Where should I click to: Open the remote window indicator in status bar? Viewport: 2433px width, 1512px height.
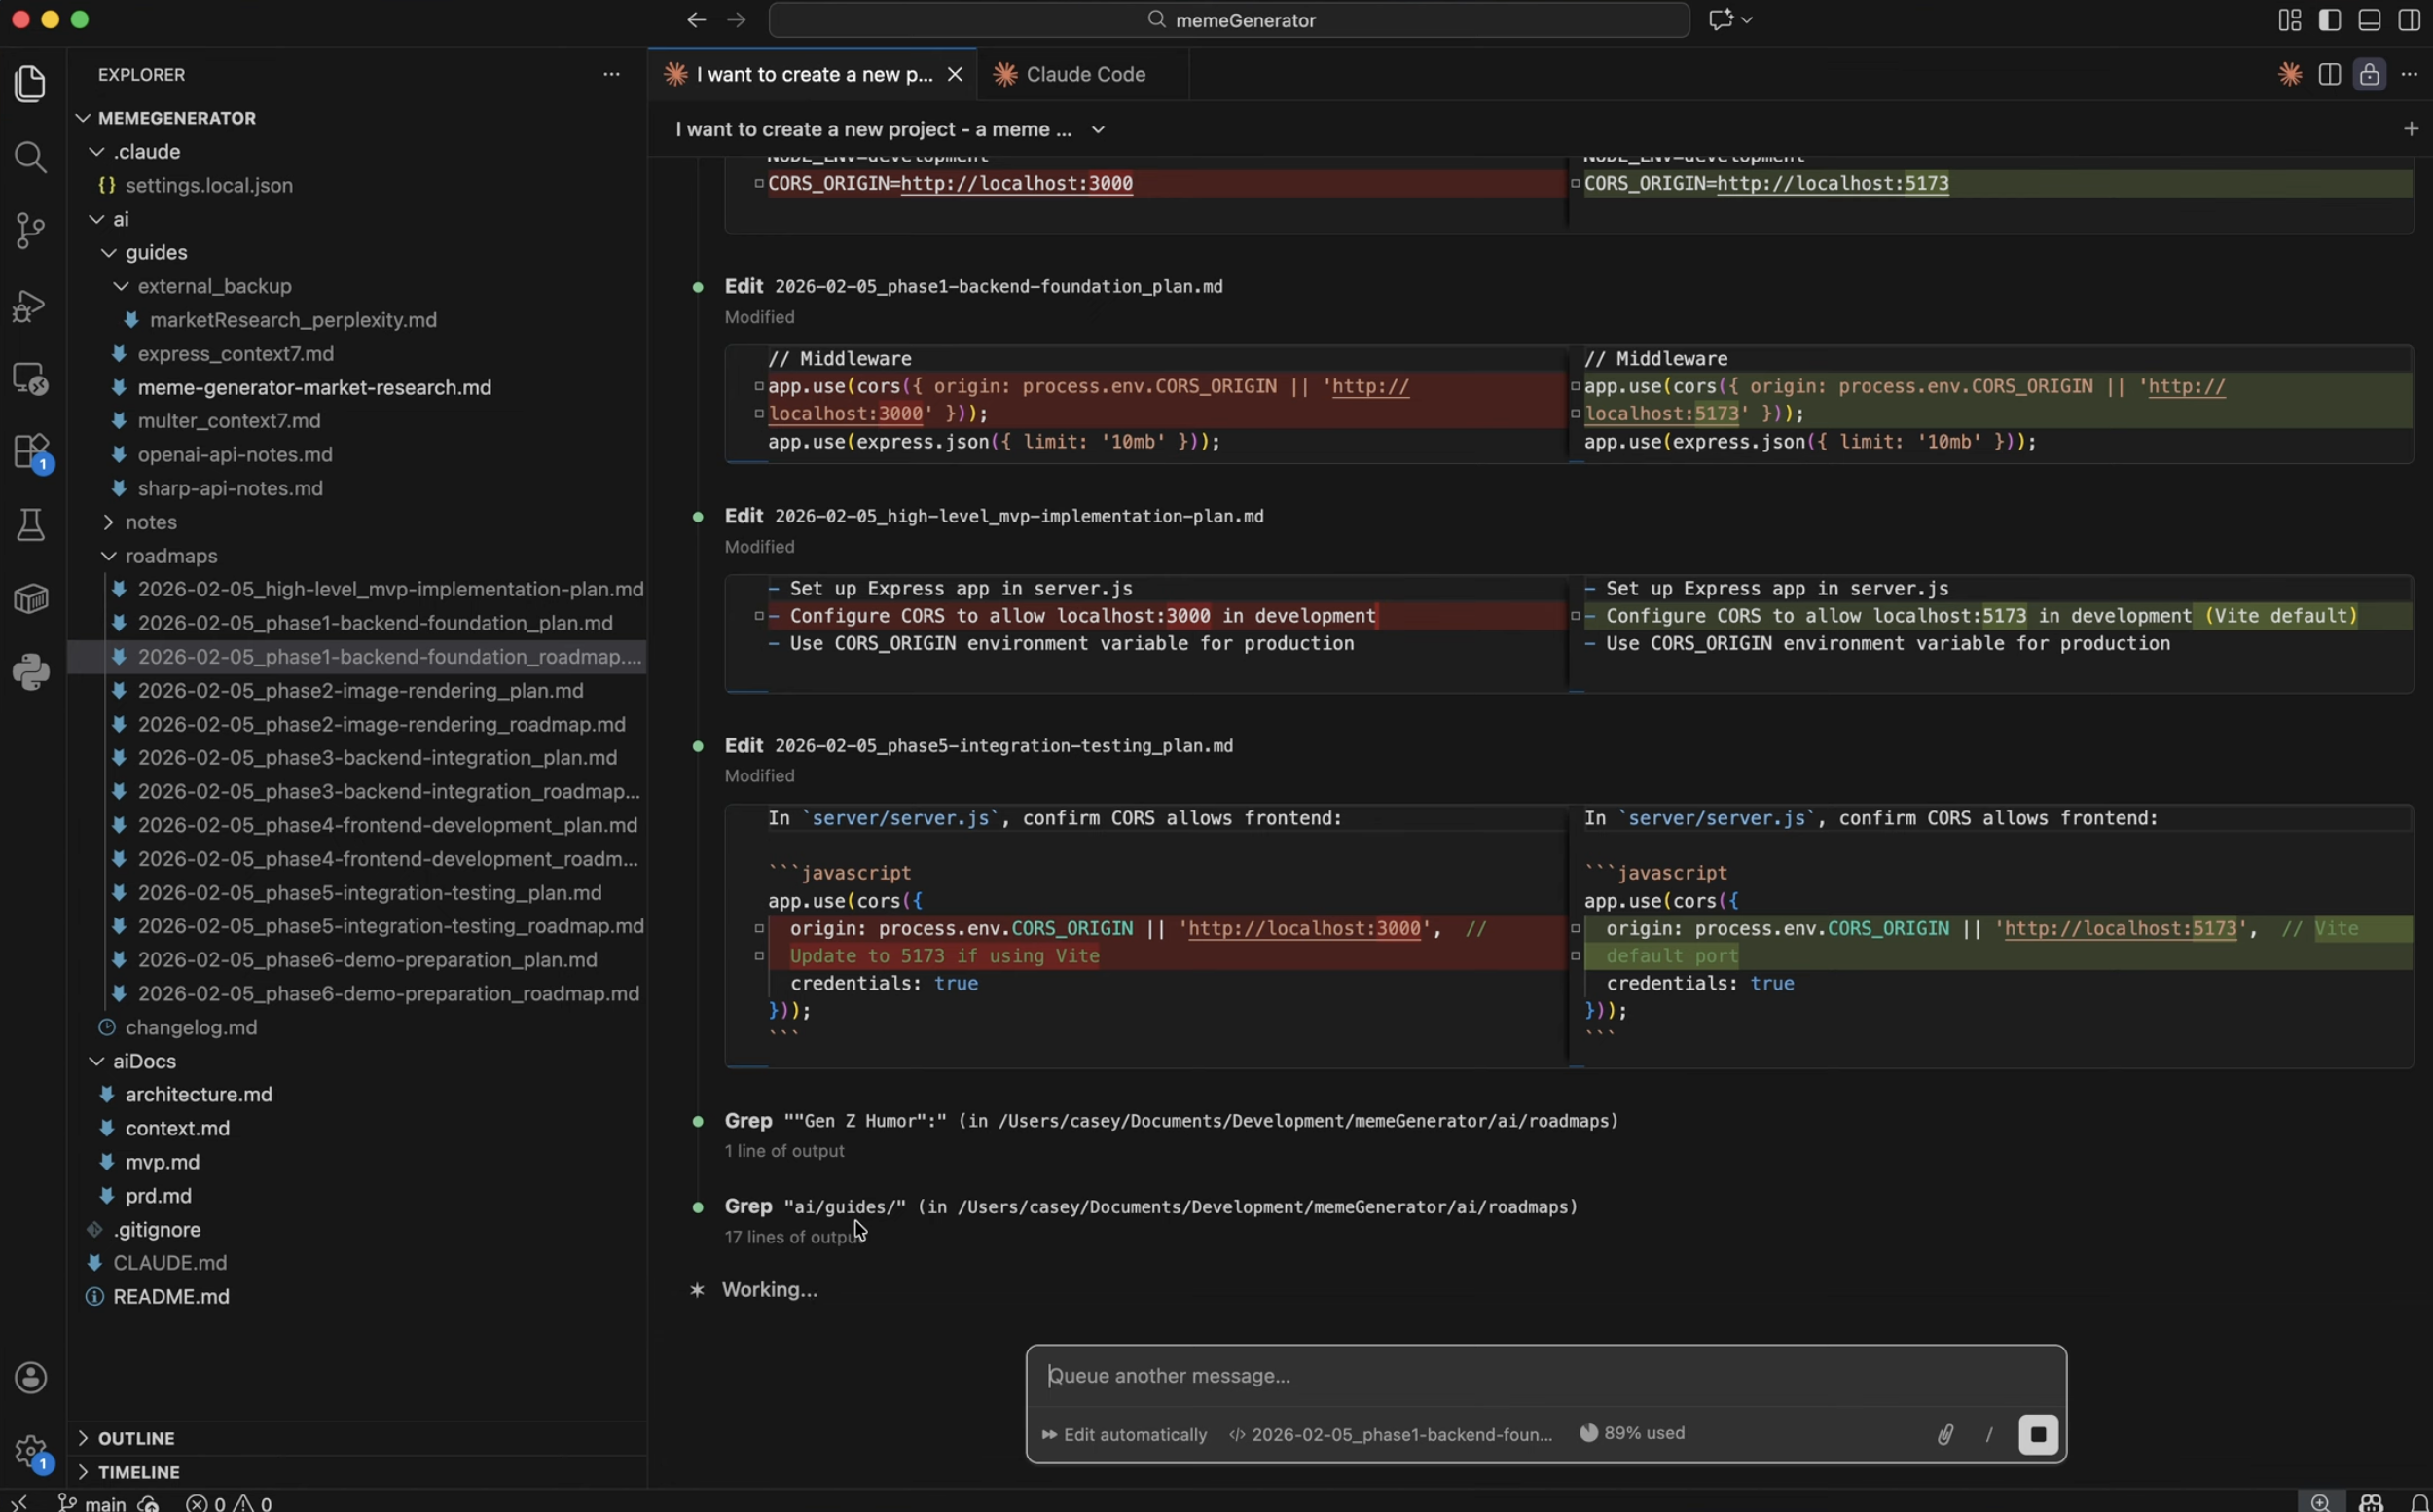pyautogui.click(x=19, y=1502)
